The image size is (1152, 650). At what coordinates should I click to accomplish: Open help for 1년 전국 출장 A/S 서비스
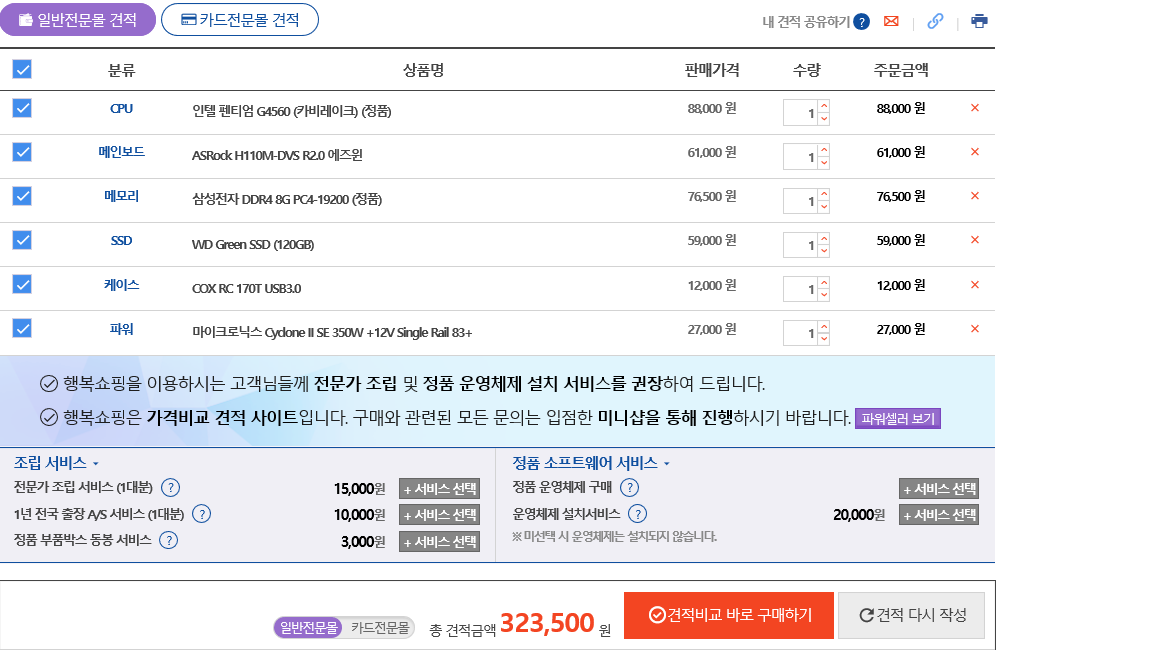(x=201, y=514)
